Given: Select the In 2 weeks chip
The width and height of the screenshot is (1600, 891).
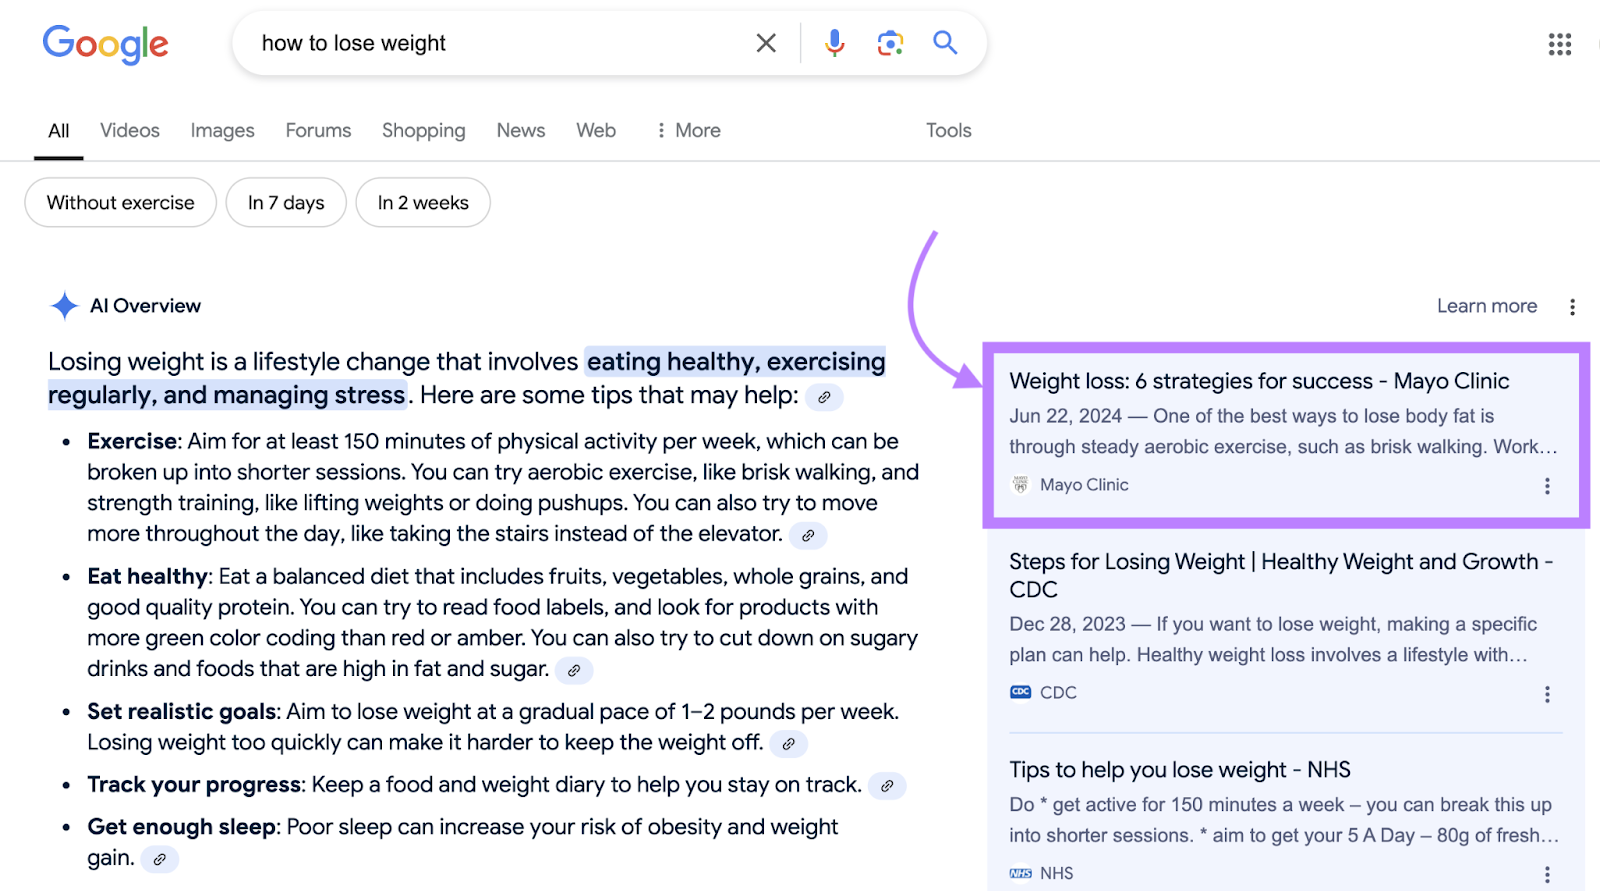Looking at the screenshot, I should (x=423, y=203).
